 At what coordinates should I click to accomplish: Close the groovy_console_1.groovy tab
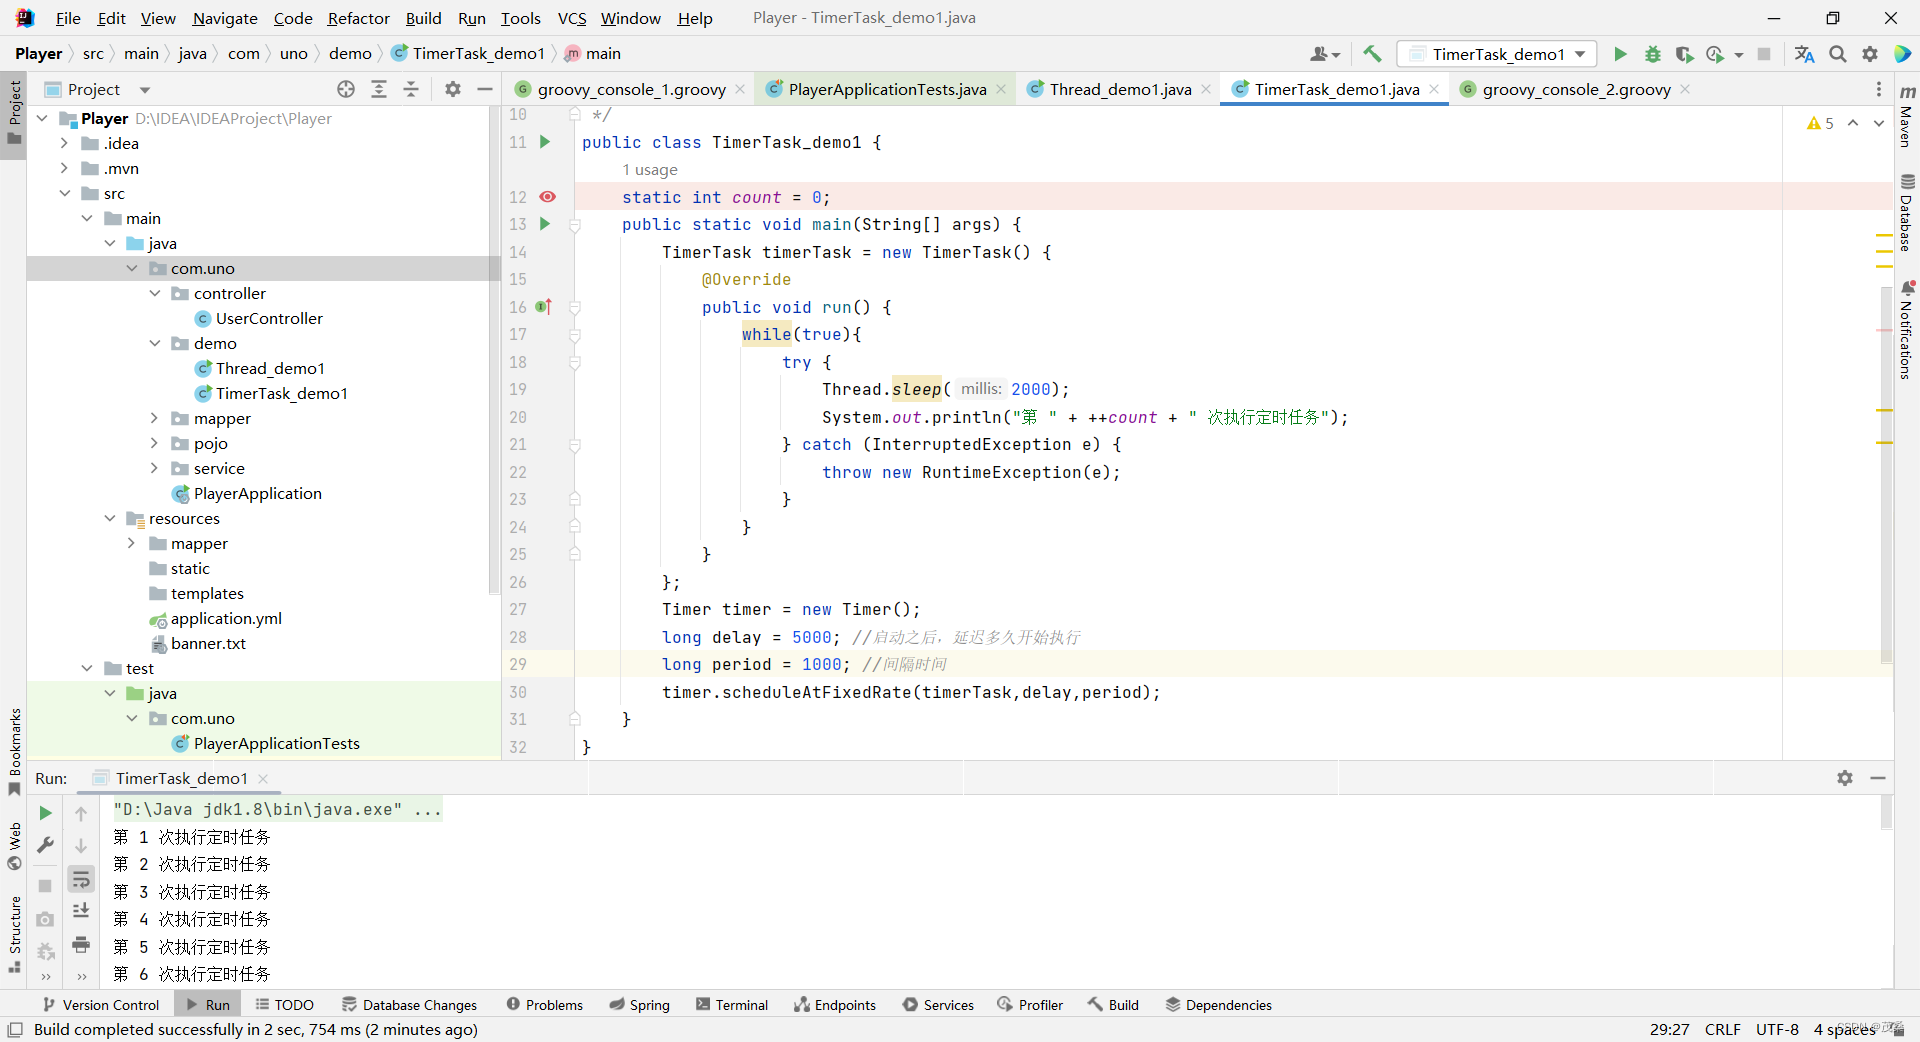tap(740, 89)
